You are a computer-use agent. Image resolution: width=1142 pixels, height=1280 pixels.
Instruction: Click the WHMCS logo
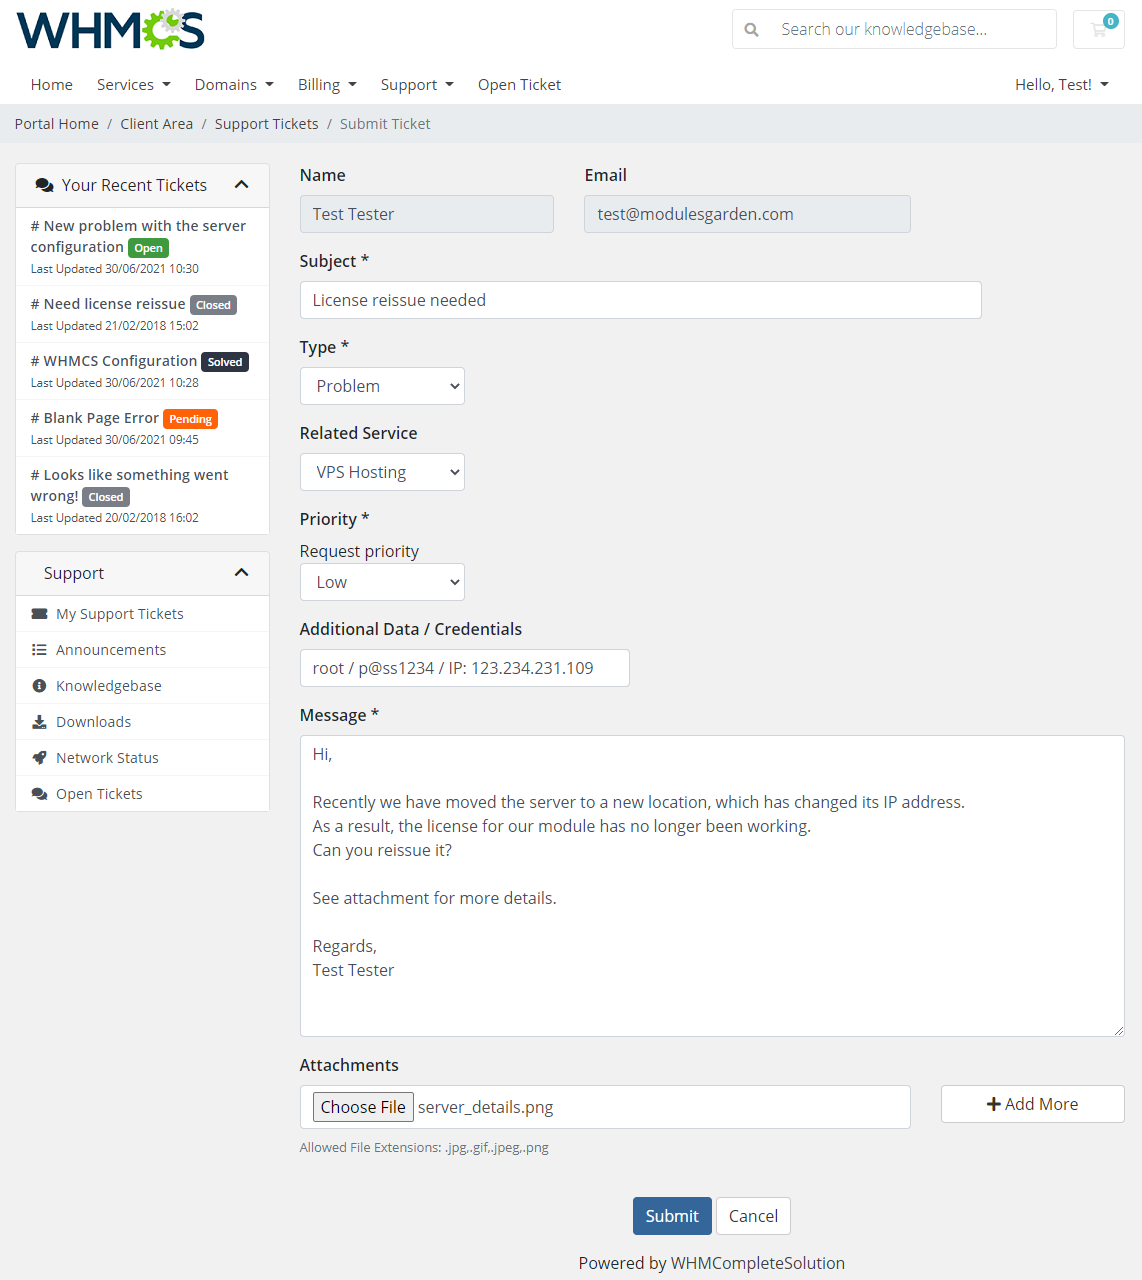click(x=110, y=29)
